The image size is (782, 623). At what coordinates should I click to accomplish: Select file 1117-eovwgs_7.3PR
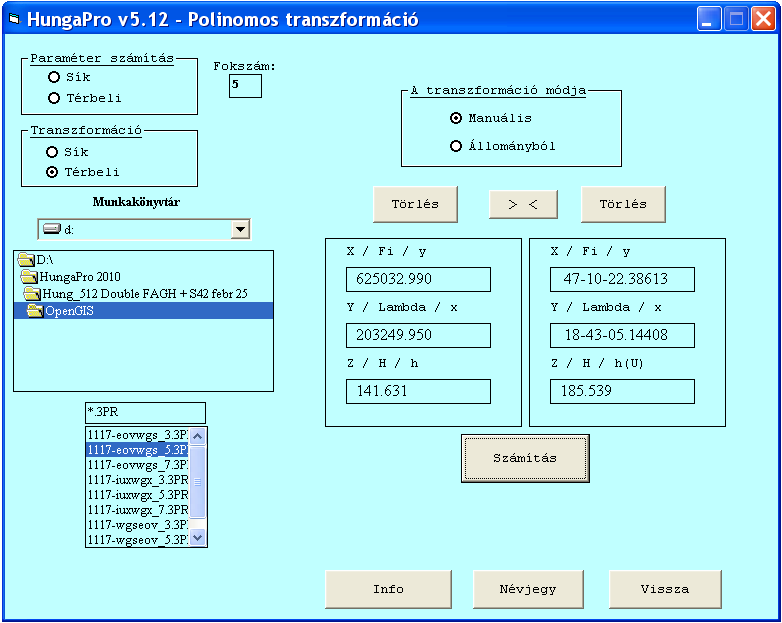tap(138, 465)
